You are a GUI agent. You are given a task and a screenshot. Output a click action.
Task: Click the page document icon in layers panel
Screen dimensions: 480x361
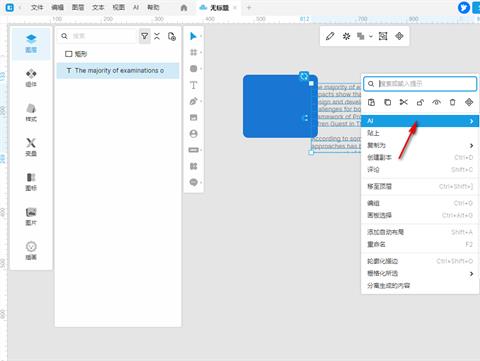(x=172, y=36)
